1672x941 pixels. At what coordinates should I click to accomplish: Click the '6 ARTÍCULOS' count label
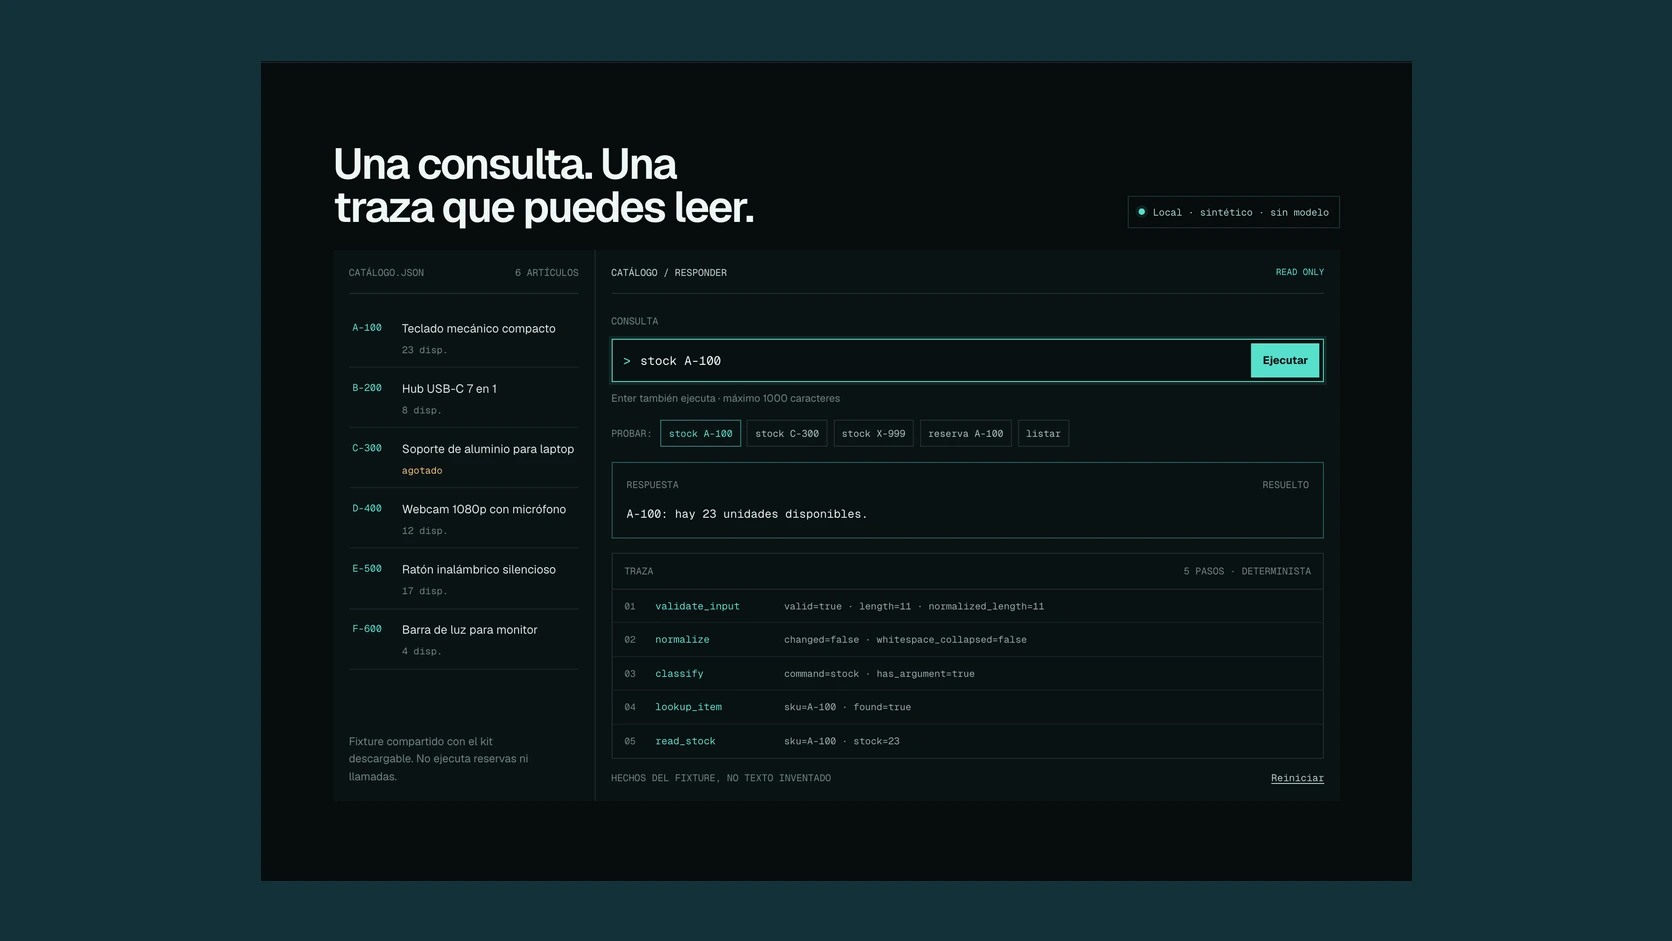coord(547,273)
